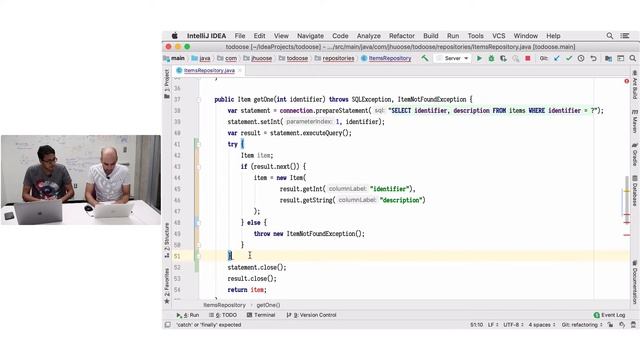Open the TODO tool window
This screenshot has height=360, width=640.
pyautogui.click(x=223, y=315)
